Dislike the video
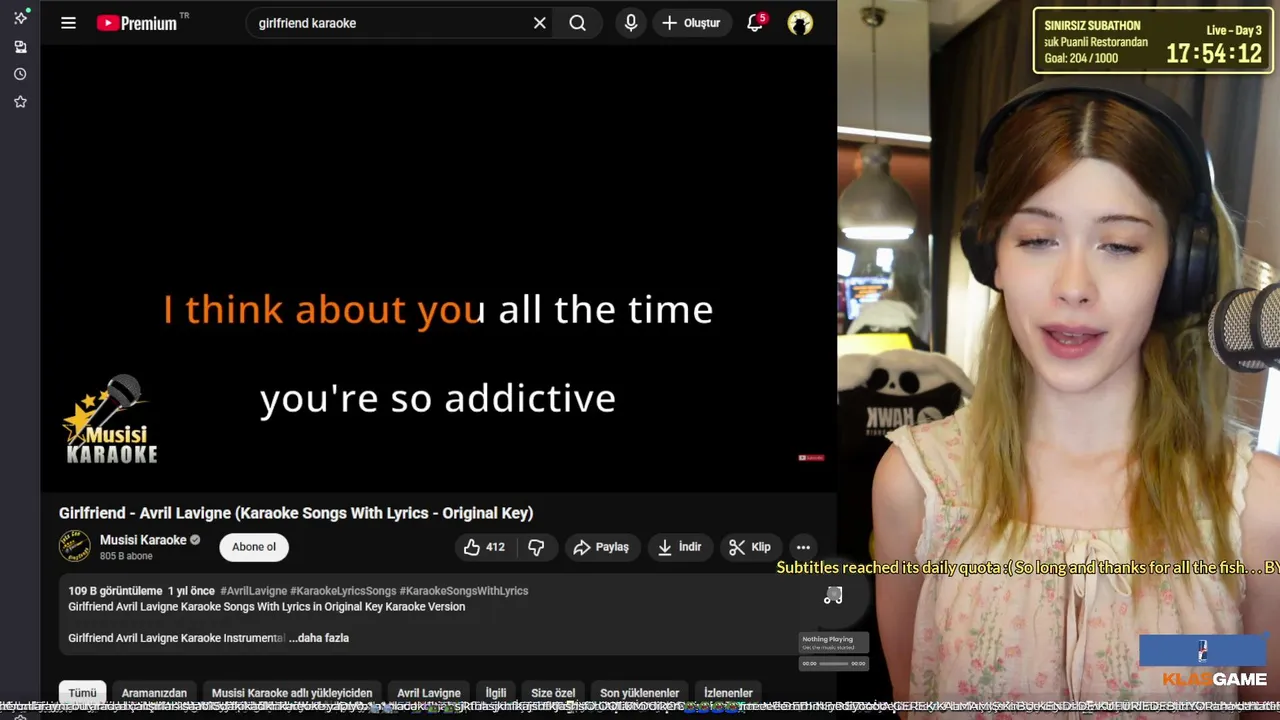1280x720 pixels. click(x=536, y=547)
